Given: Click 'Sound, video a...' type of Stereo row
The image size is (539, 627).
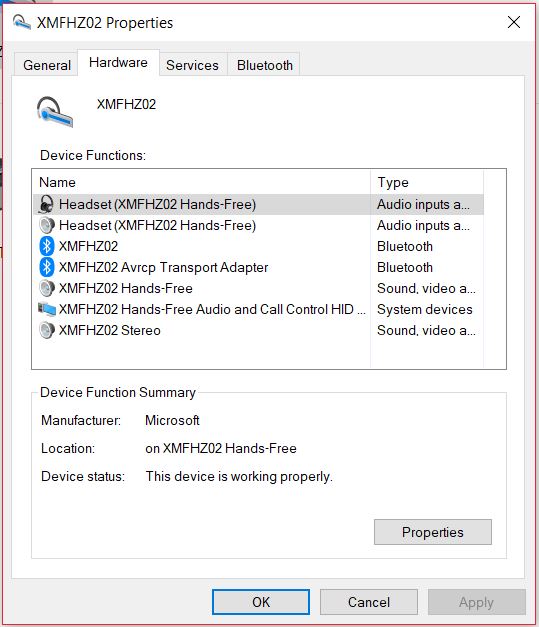Looking at the screenshot, I should (x=426, y=330).
